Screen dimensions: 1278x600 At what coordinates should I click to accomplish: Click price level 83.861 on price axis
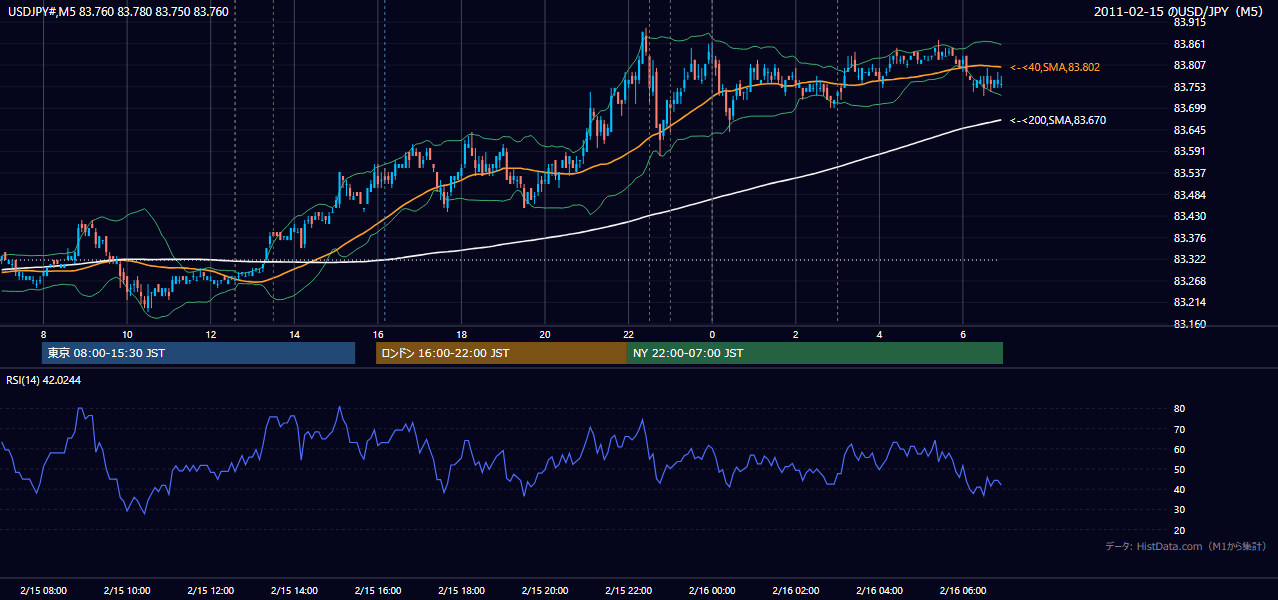point(1190,44)
